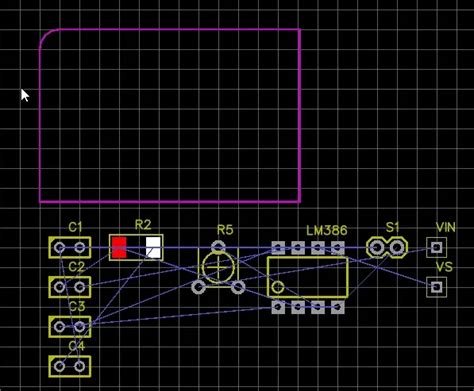The width and height of the screenshot is (474, 391).
Task: Select leftmost pad in LM386 bottom row
Action: pos(278,307)
